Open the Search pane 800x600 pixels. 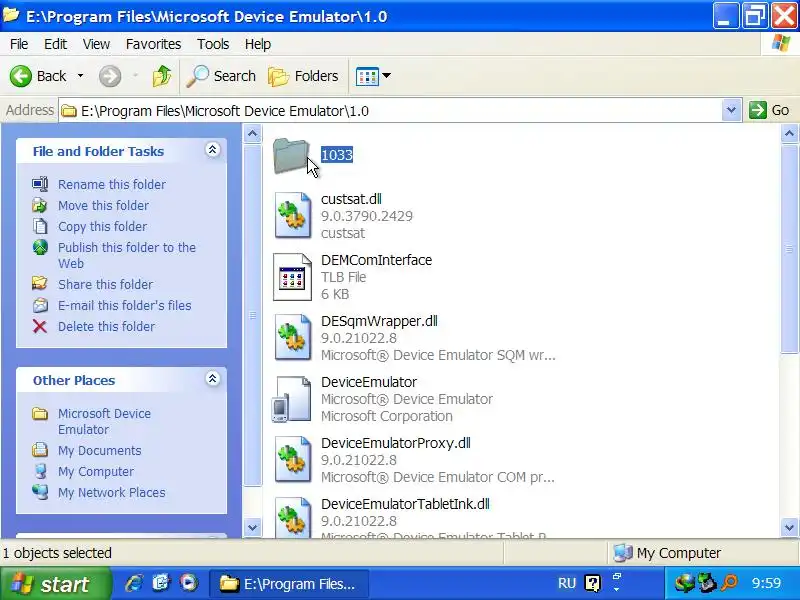click(x=221, y=76)
